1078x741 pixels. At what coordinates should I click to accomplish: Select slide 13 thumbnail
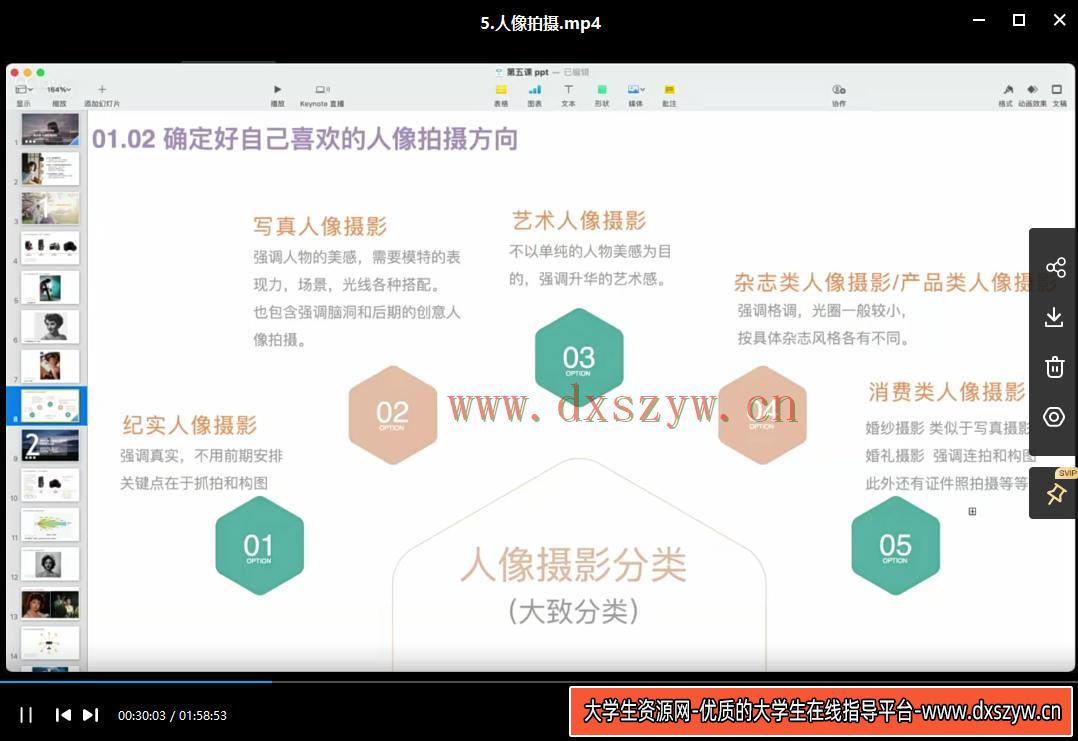(50, 604)
